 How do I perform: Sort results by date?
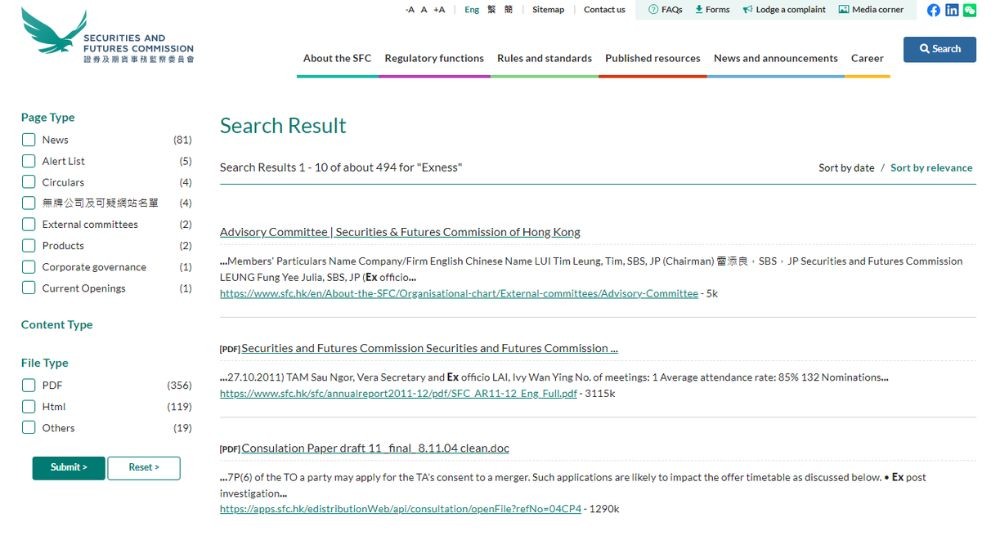[x=846, y=168]
